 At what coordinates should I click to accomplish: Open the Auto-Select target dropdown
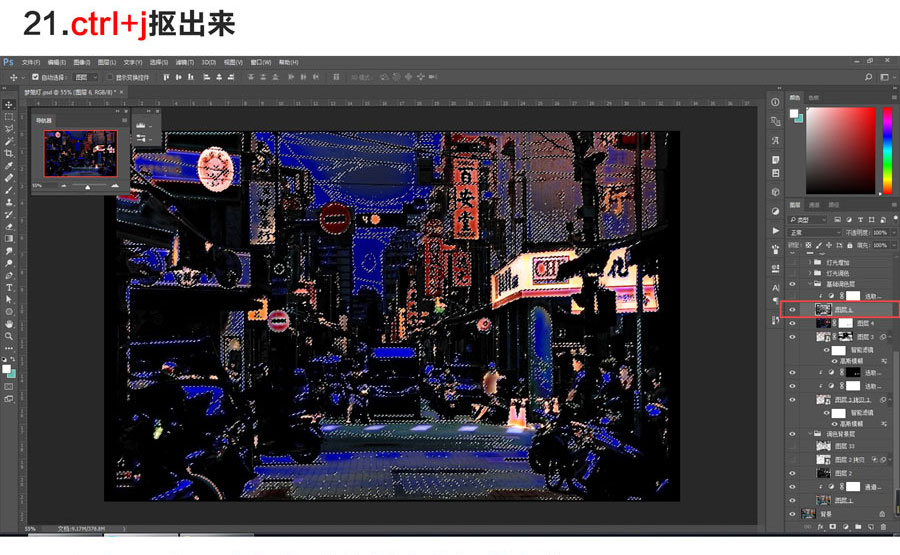[x=86, y=77]
